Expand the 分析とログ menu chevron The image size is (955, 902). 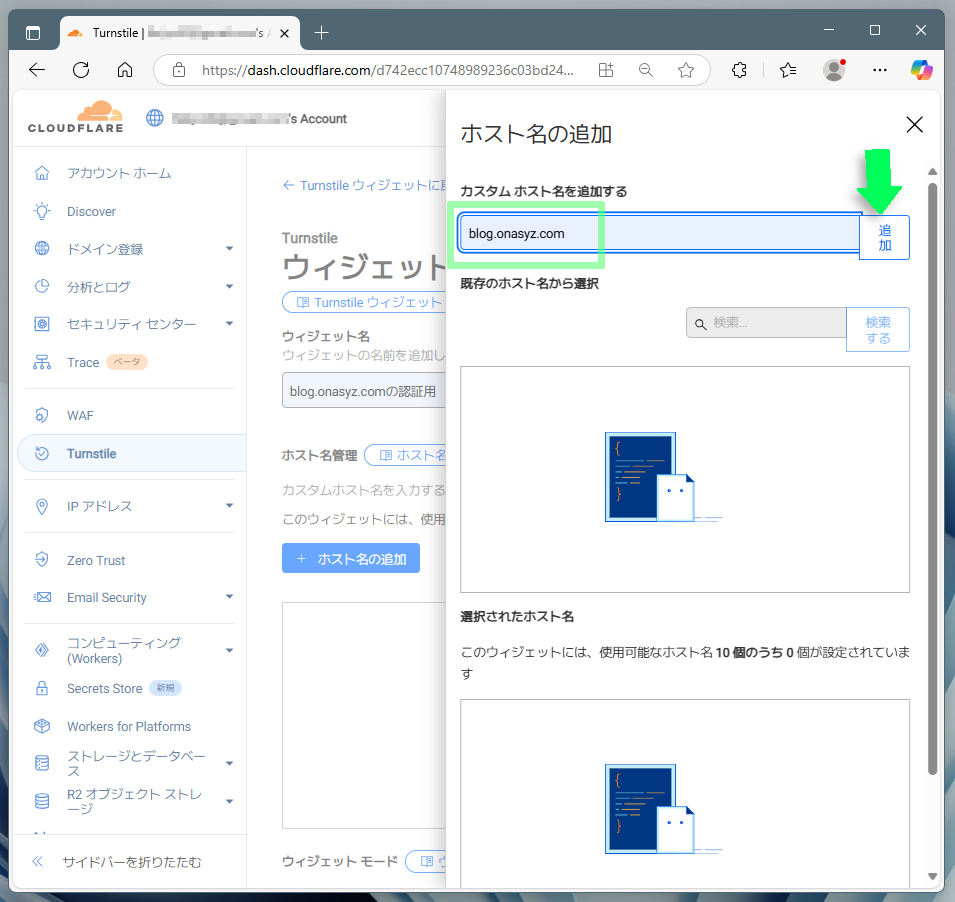[229, 286]
